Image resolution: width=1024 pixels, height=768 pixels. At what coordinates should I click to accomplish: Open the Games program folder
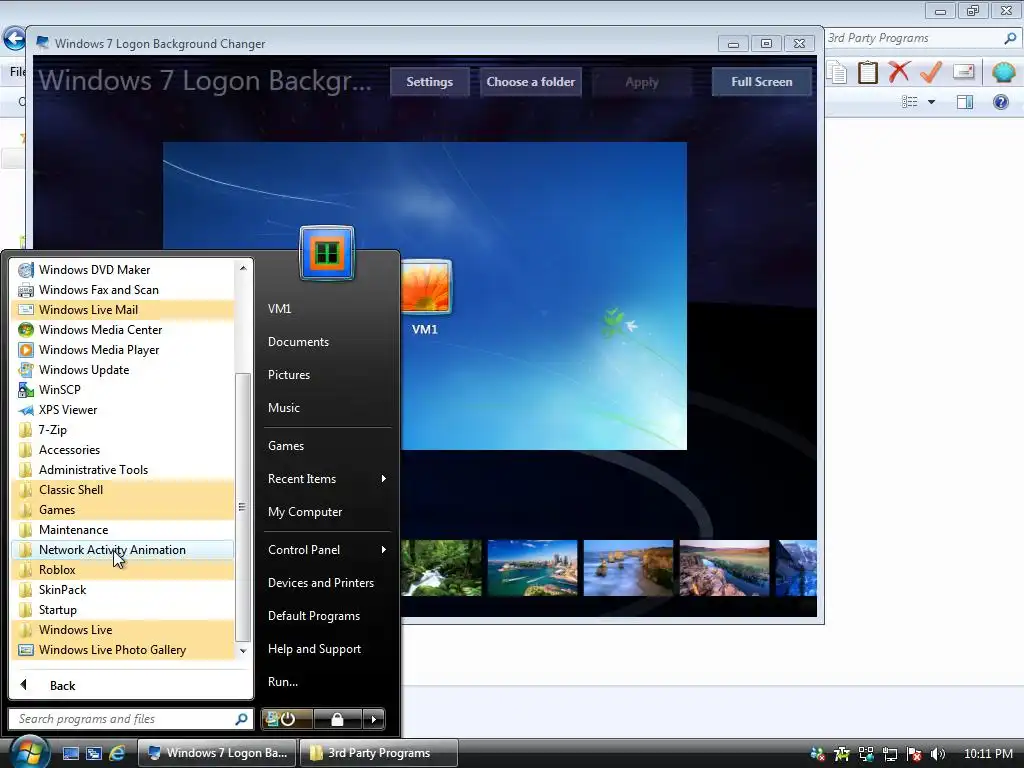pyautogui.click(x=122, y=510)
